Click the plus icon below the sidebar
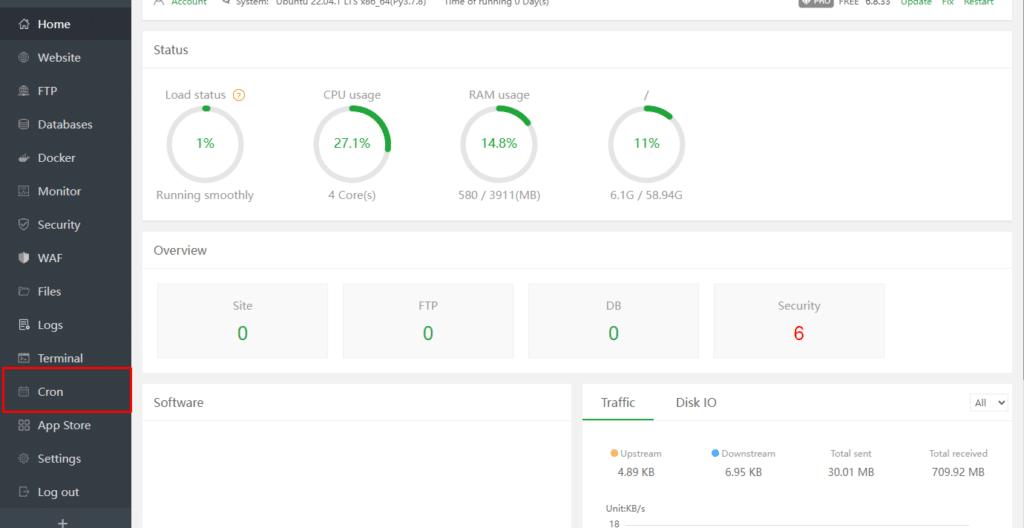Image resolution: width=1024 pixels, height=528 pixels. [x=63, y=522]
